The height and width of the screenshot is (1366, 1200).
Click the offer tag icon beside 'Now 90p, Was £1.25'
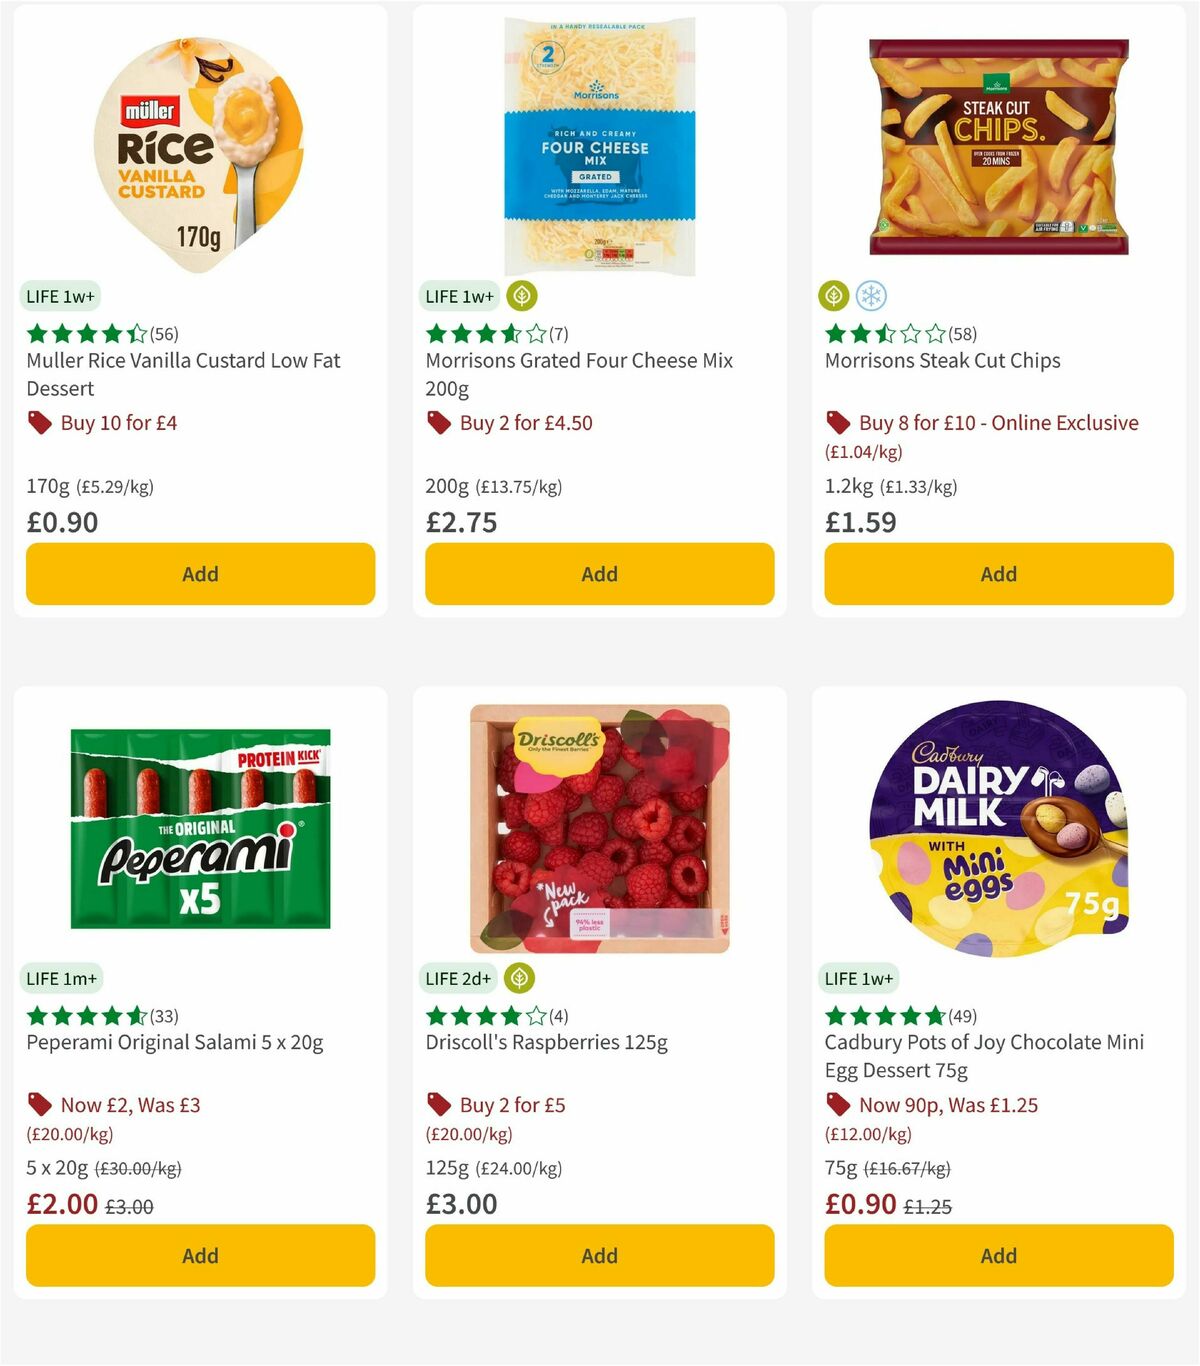coord(838,1105)
